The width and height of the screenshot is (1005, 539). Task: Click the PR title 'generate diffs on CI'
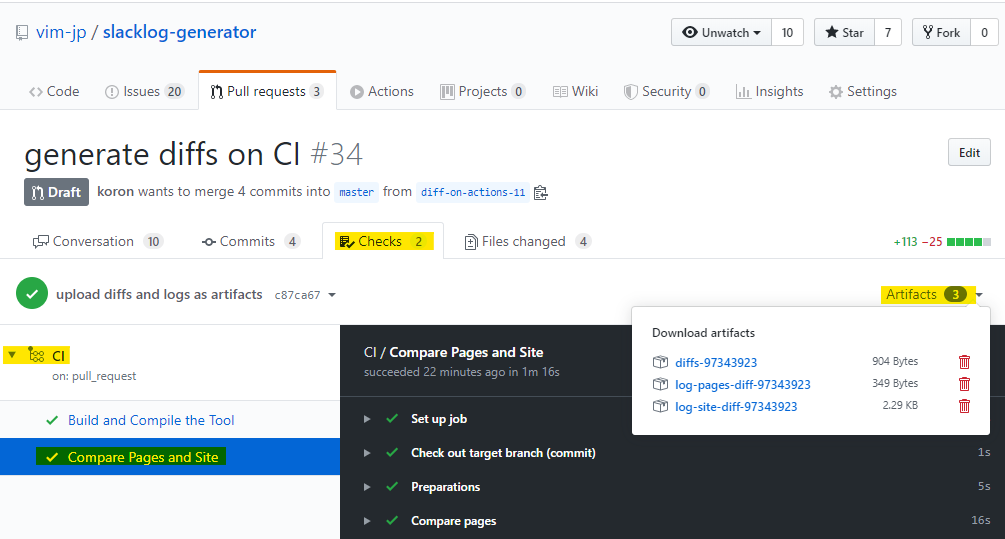point(162,154)
